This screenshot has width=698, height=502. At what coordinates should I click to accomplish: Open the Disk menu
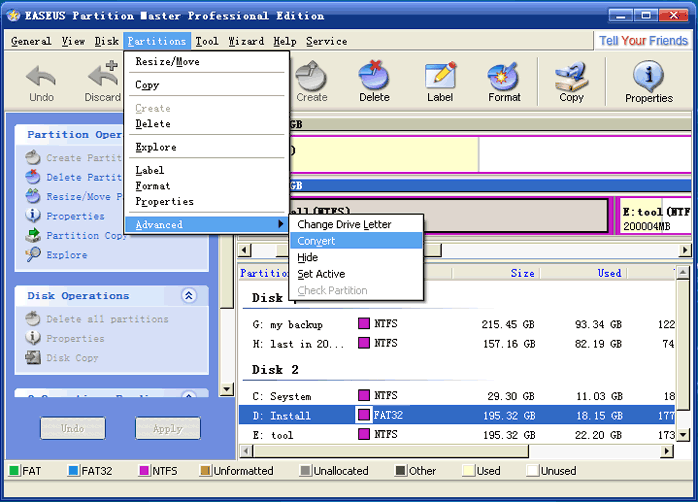pyautogui.click(x=107, y=41)
